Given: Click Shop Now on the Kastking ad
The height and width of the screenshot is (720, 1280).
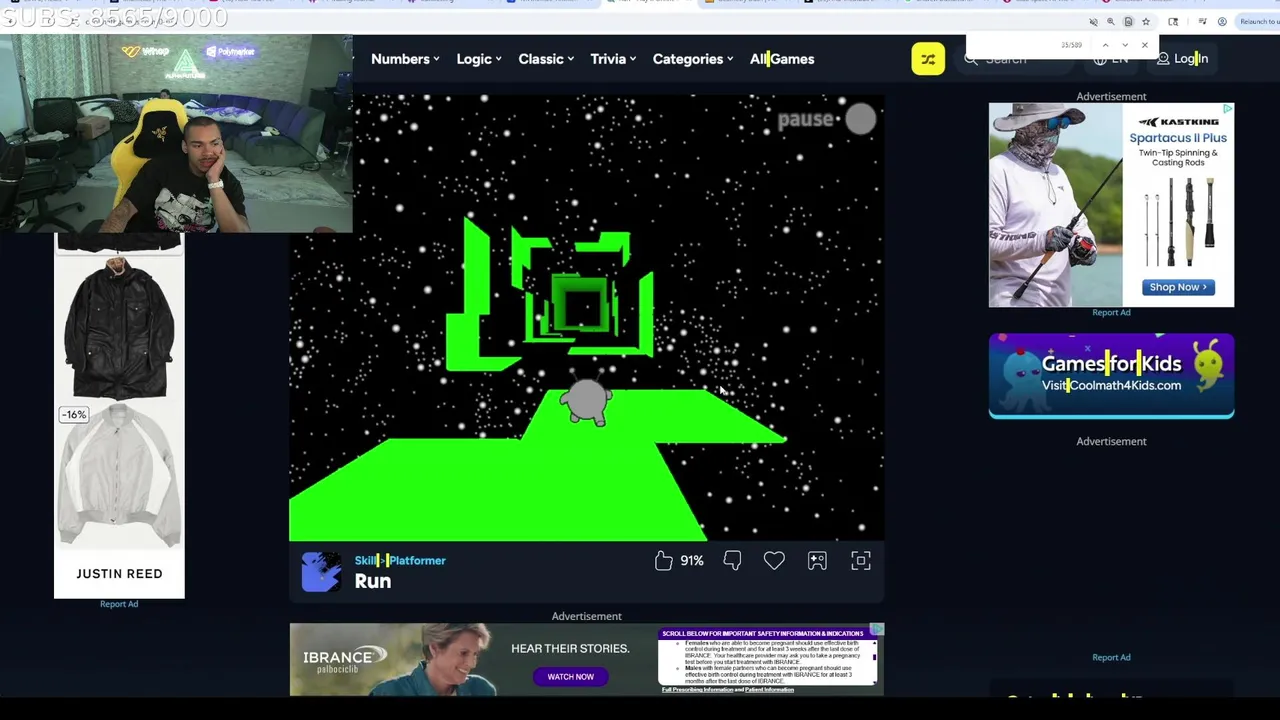Looking at the screenshot, I should click(x=1179, y=287).
